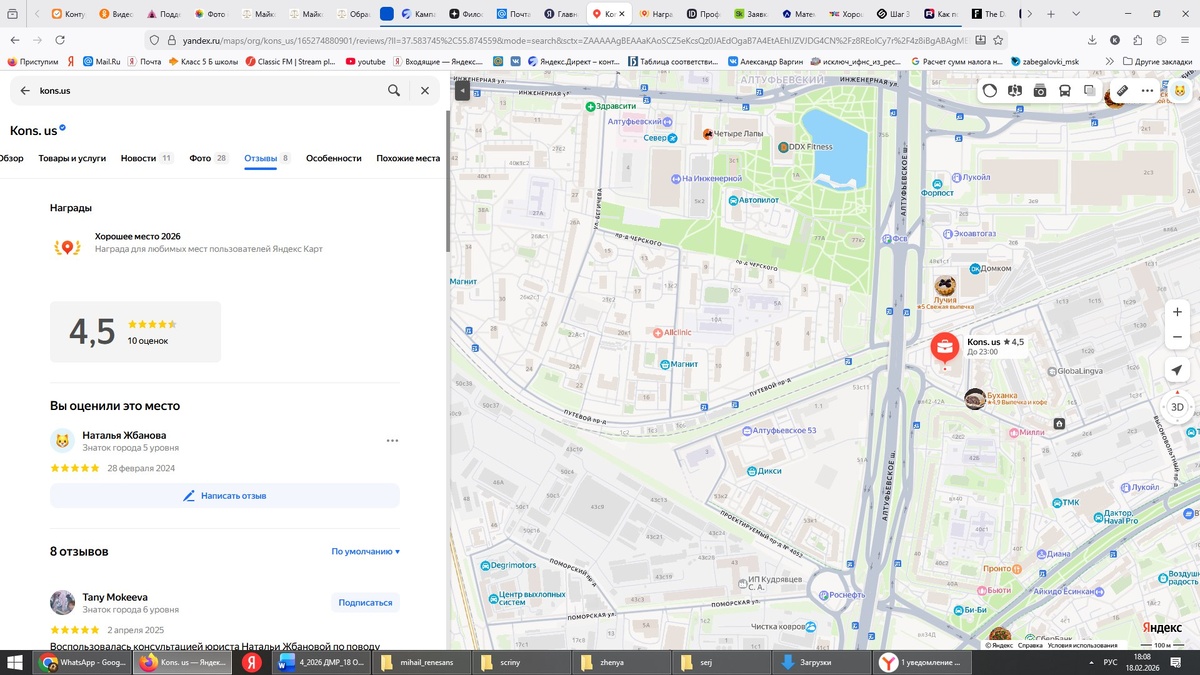Open the Windows Start button

pos(15,662)
